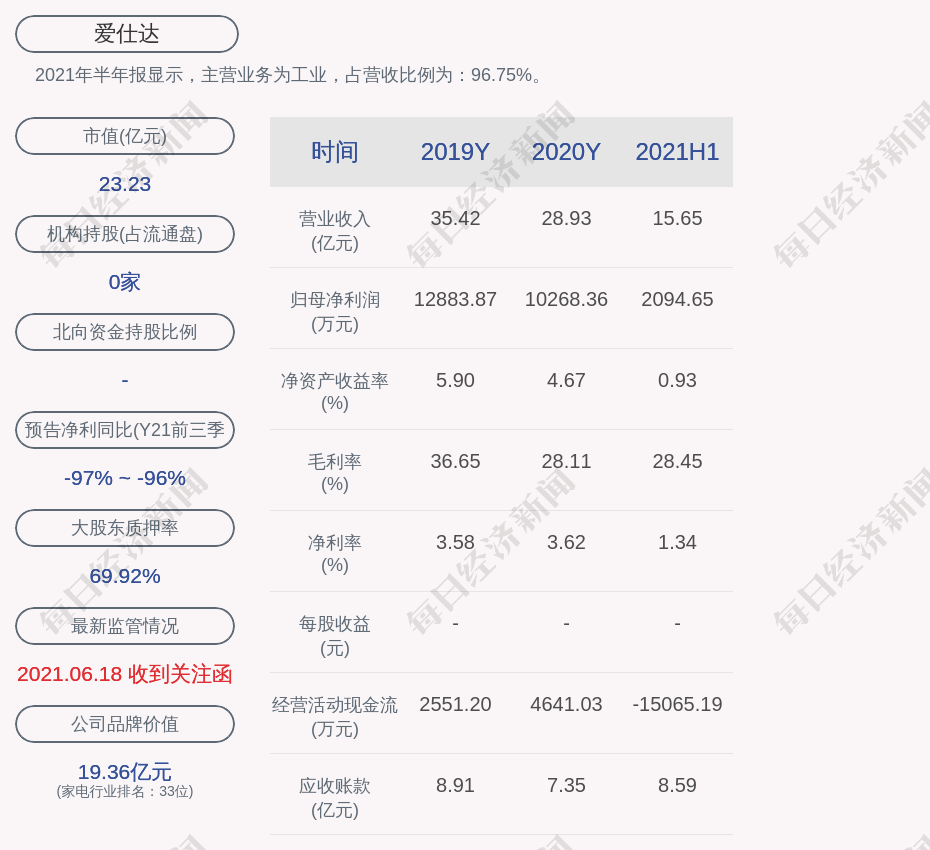Select the 营业收入 row label
The height and width of the screenshot is (850, 930).
click(335, 230)
